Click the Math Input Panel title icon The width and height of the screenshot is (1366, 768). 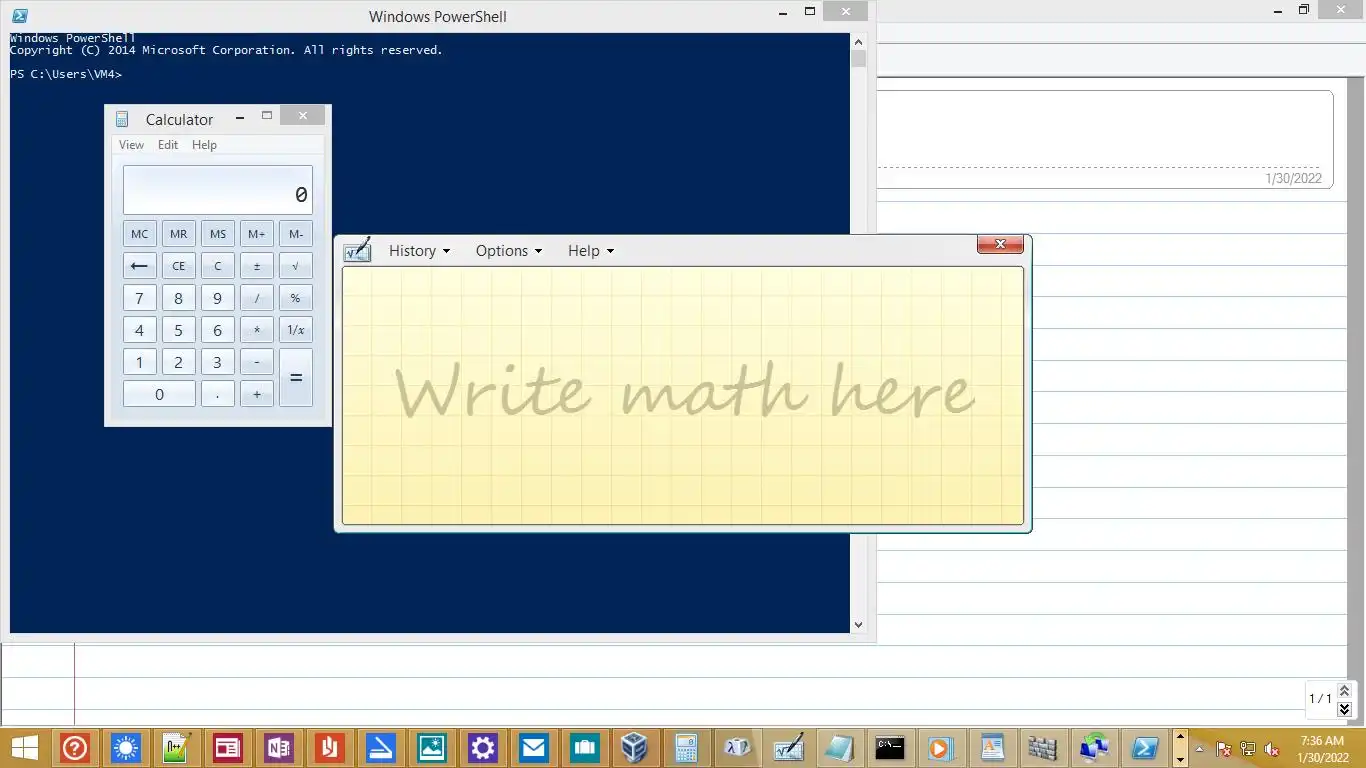point(357,250)
